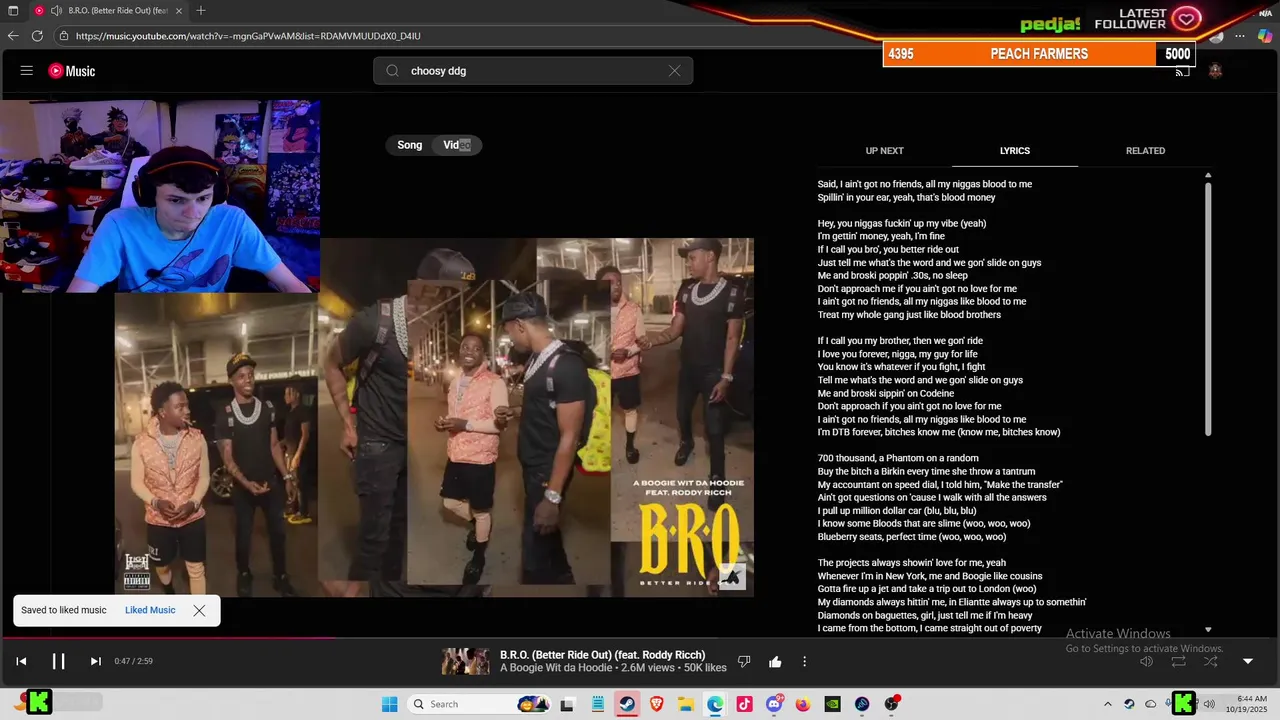Viewport: 1280px width, 720px height.
Task: Close the B.R.O. browser tab
Action: pos(181,10)
